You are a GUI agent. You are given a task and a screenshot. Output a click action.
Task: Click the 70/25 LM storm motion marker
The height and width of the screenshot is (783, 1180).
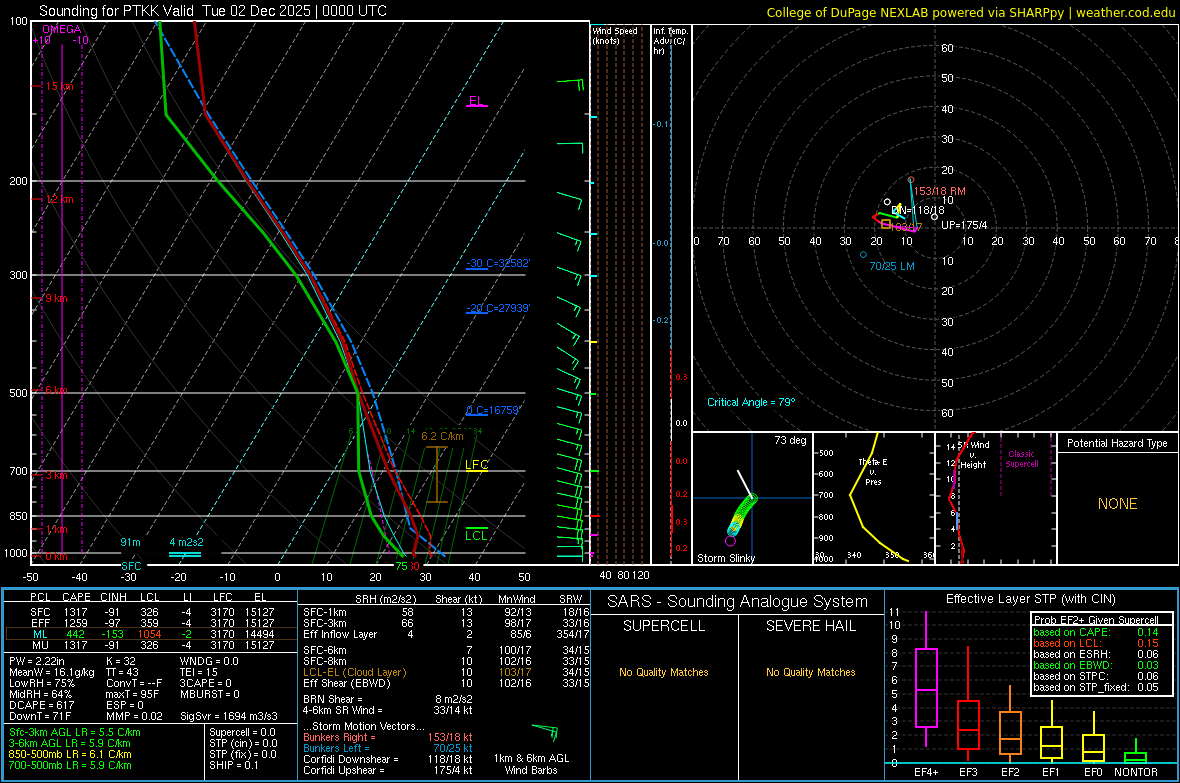coord(892,267)
